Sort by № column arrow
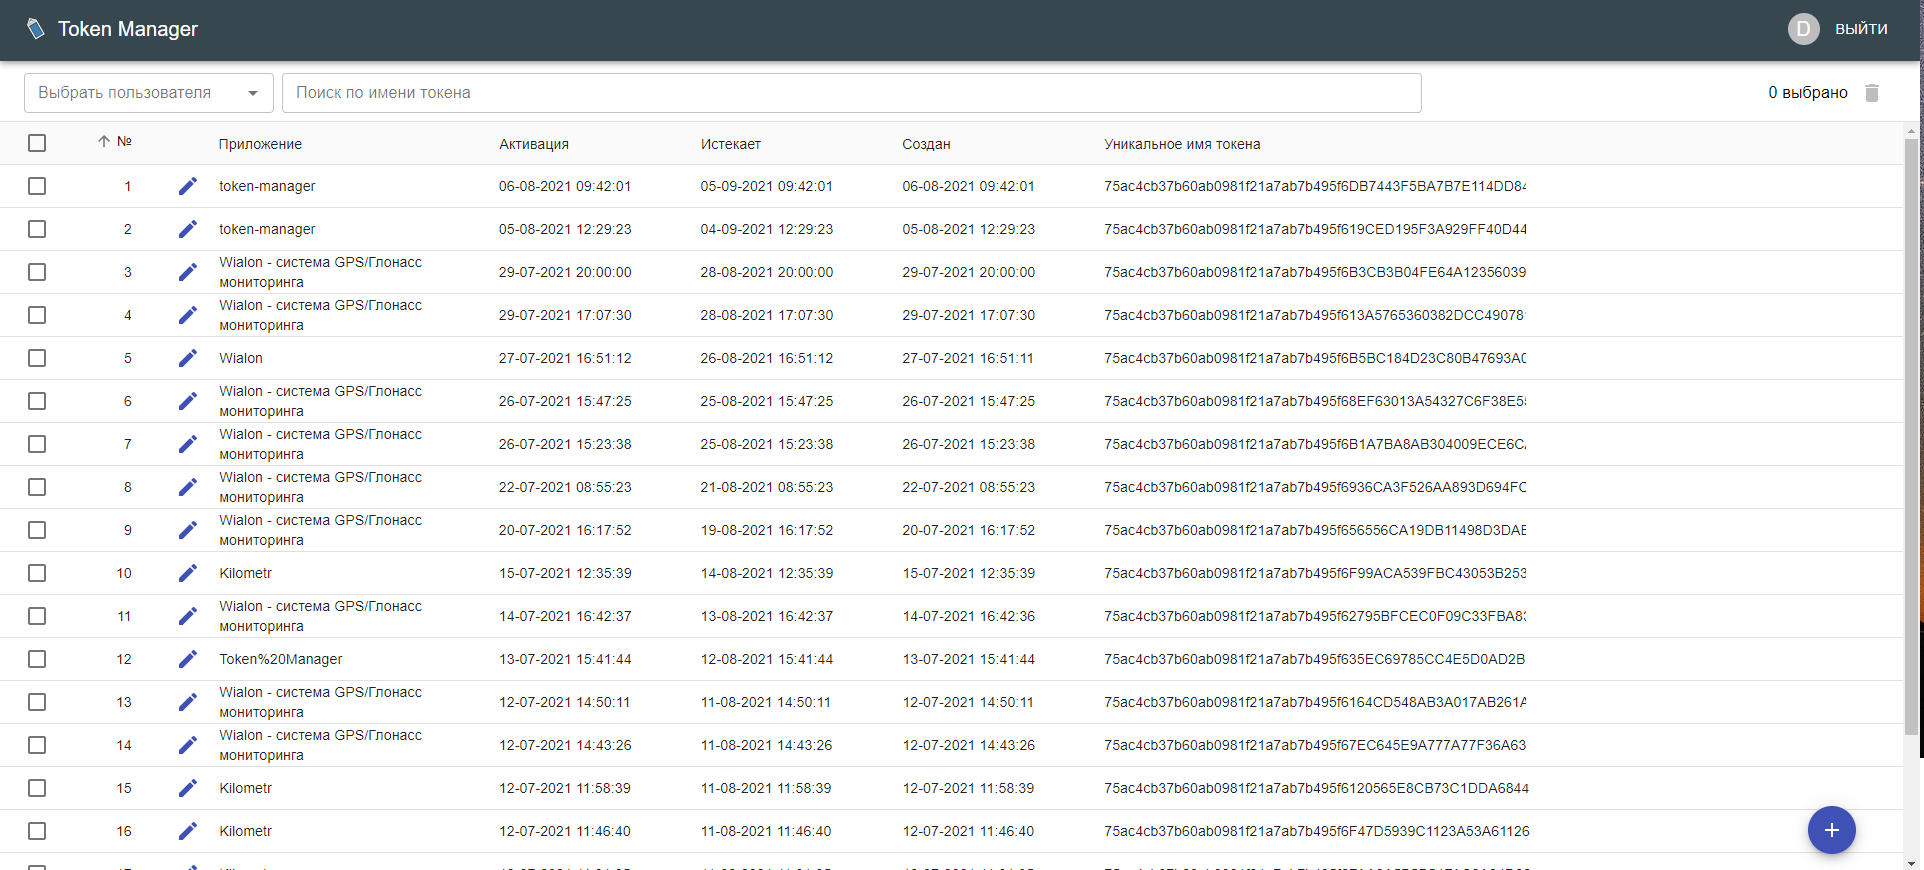 (104, 142)
